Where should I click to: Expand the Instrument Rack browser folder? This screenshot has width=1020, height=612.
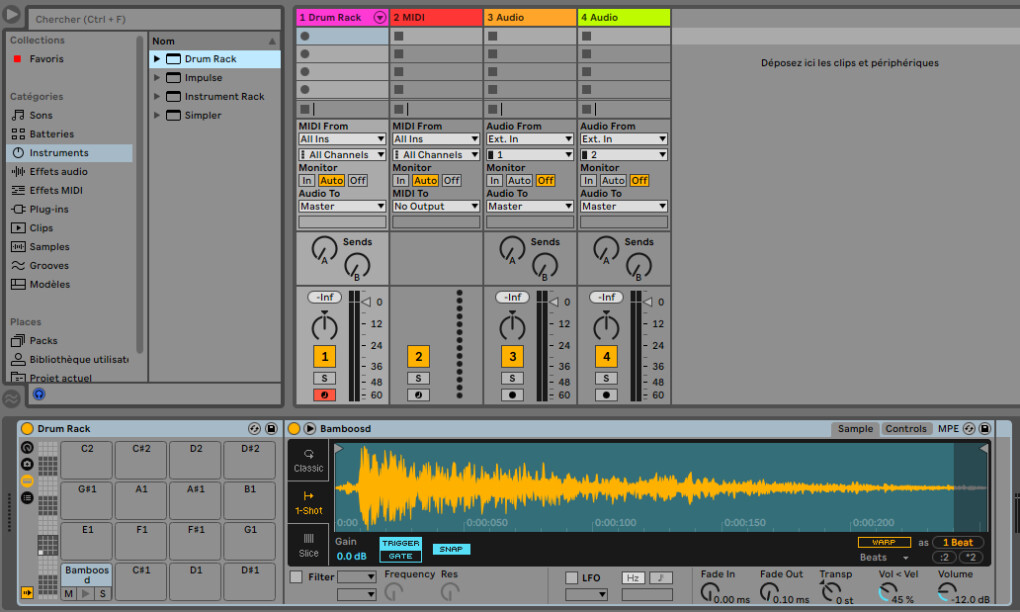point(157,97)
